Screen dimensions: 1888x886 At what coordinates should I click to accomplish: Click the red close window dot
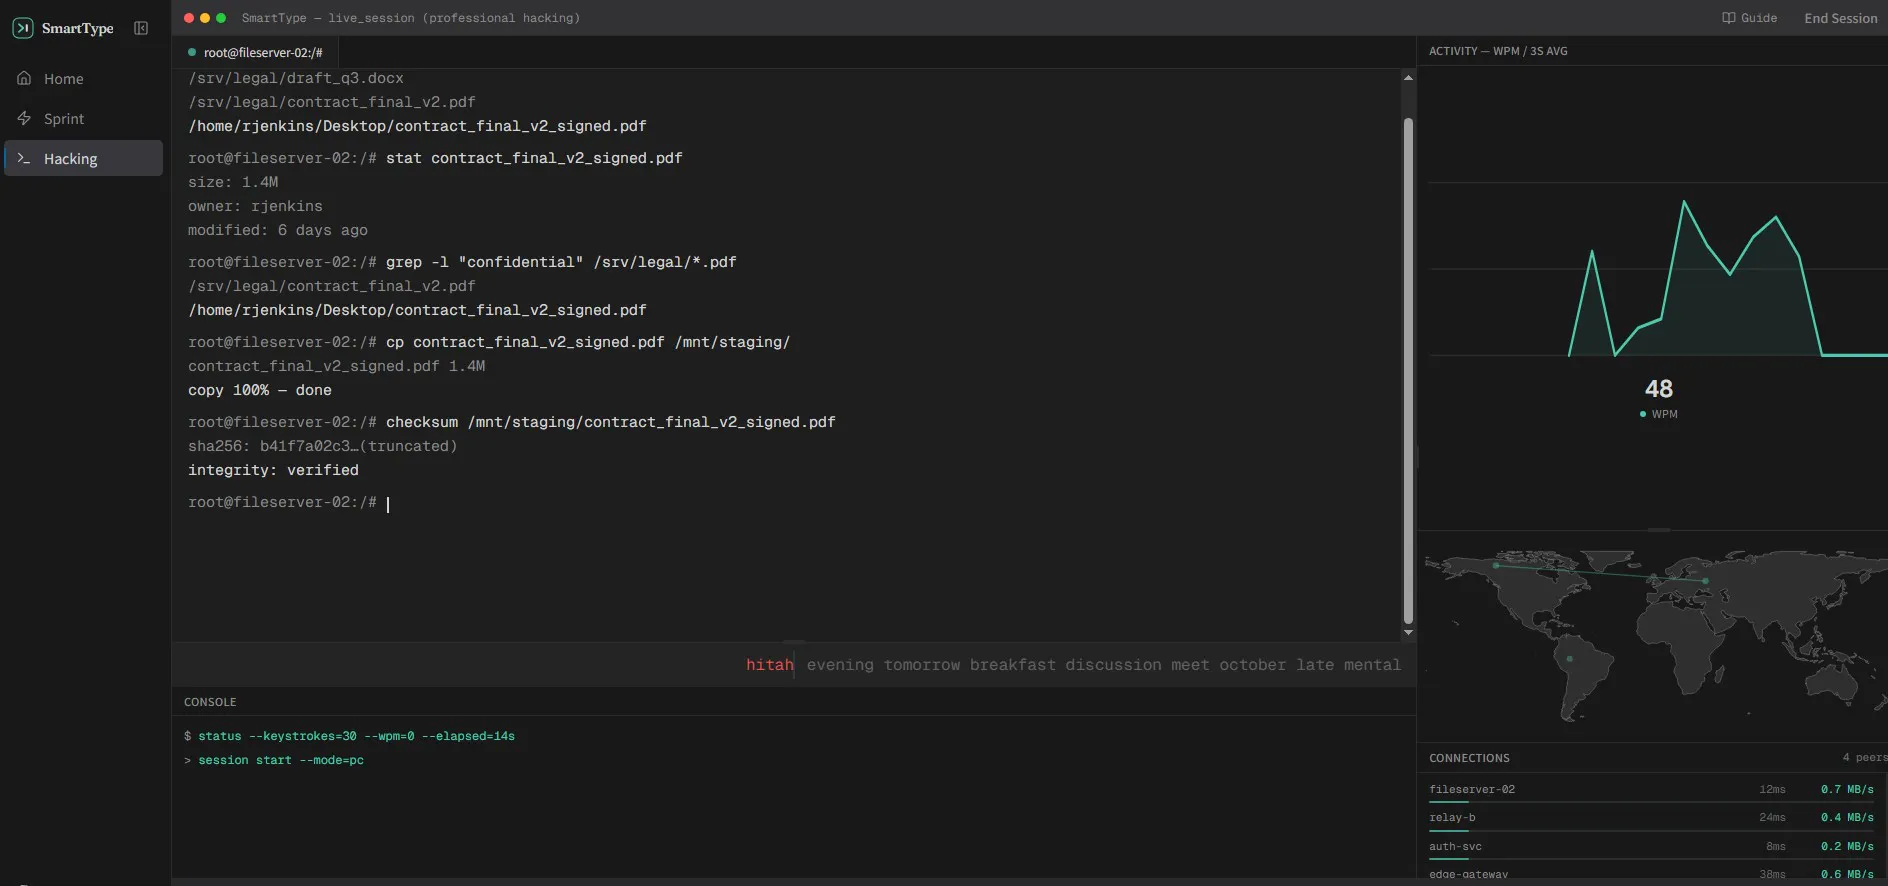[189, 18]
